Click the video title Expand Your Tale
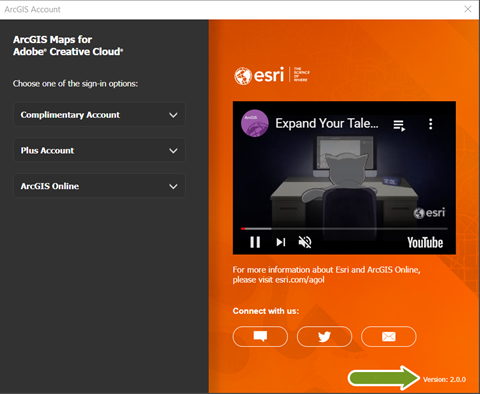Screen dimensions: 480x394 pyautogui.click(x=327, y=123)
